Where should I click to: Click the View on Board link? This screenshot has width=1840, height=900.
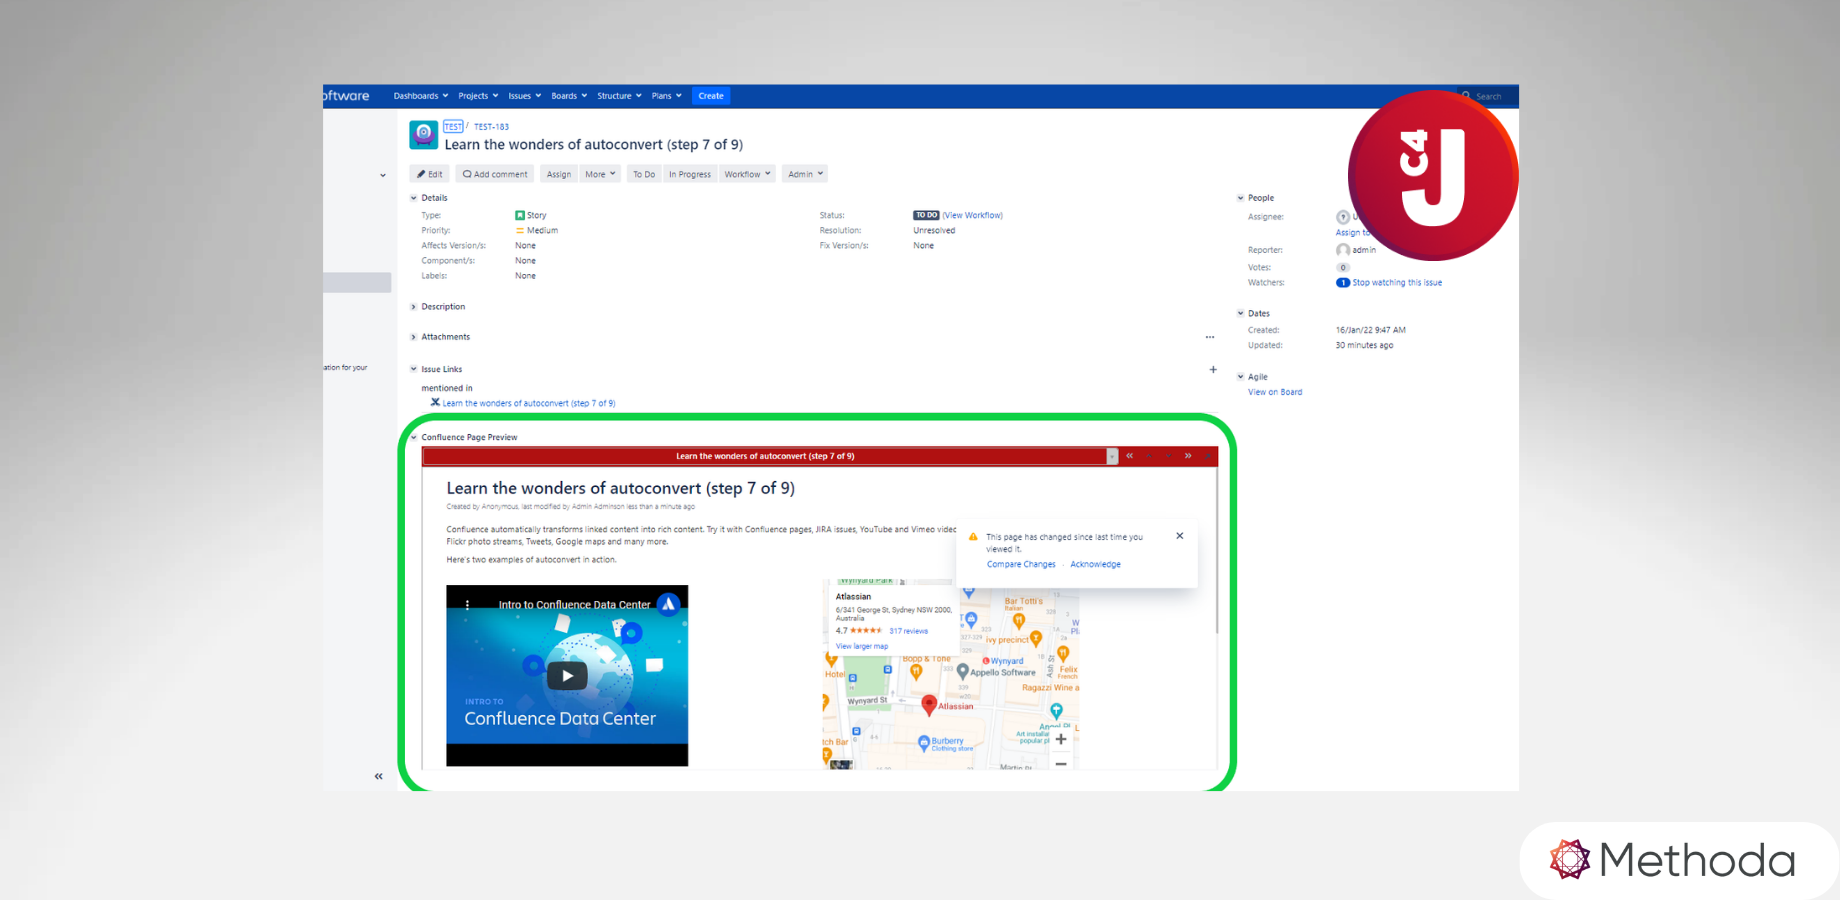click(1275, 392)
